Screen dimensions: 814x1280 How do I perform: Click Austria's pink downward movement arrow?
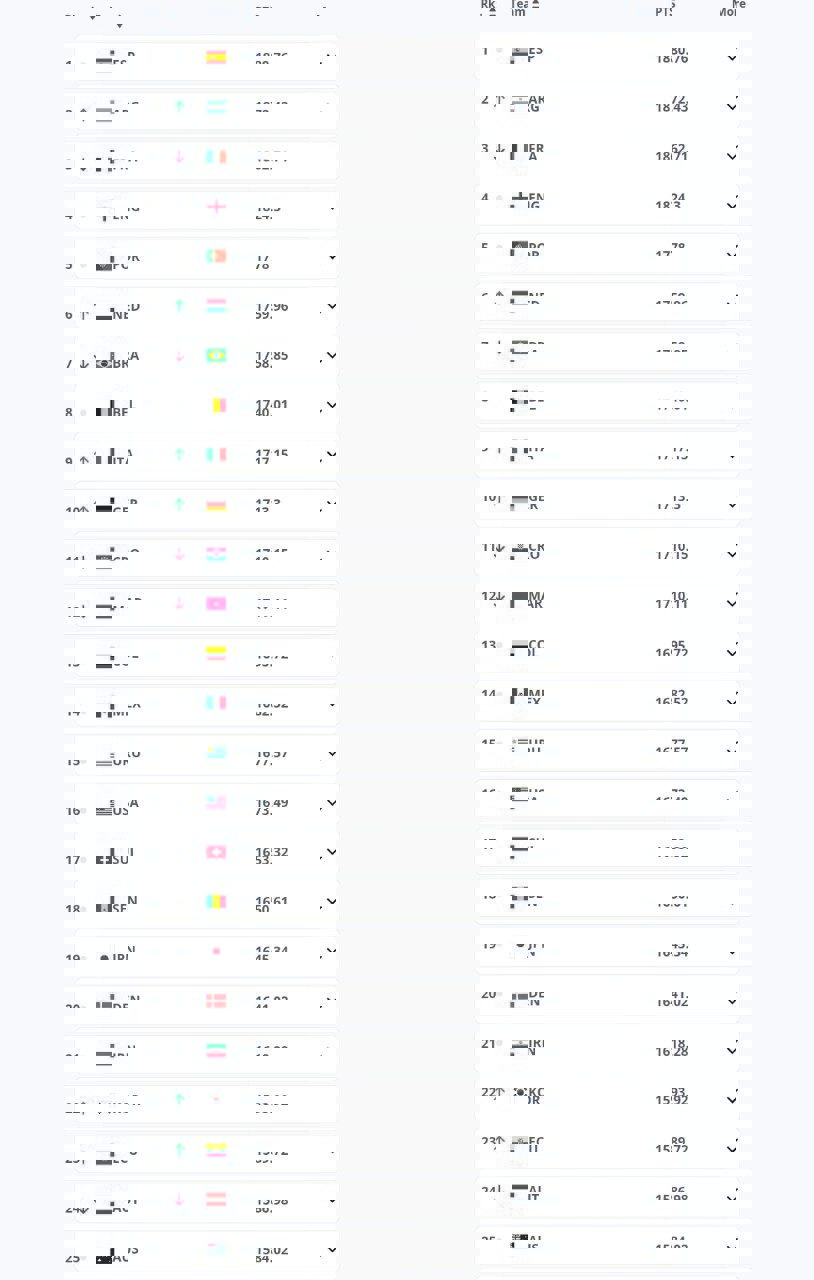pyautogui.click(x=180, y=1199)
